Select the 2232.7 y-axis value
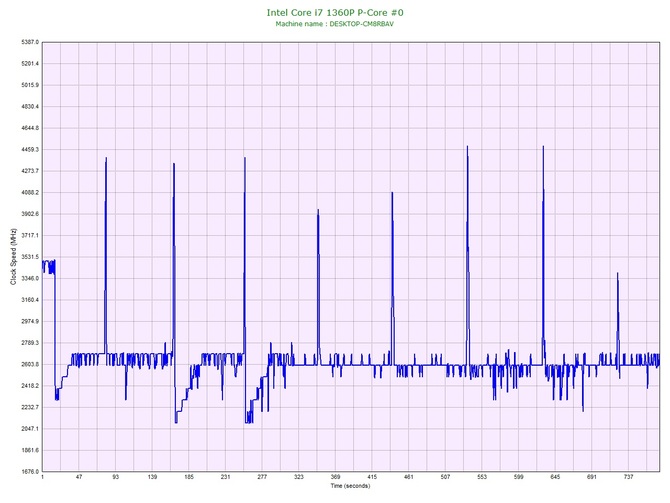 (30, 407)
